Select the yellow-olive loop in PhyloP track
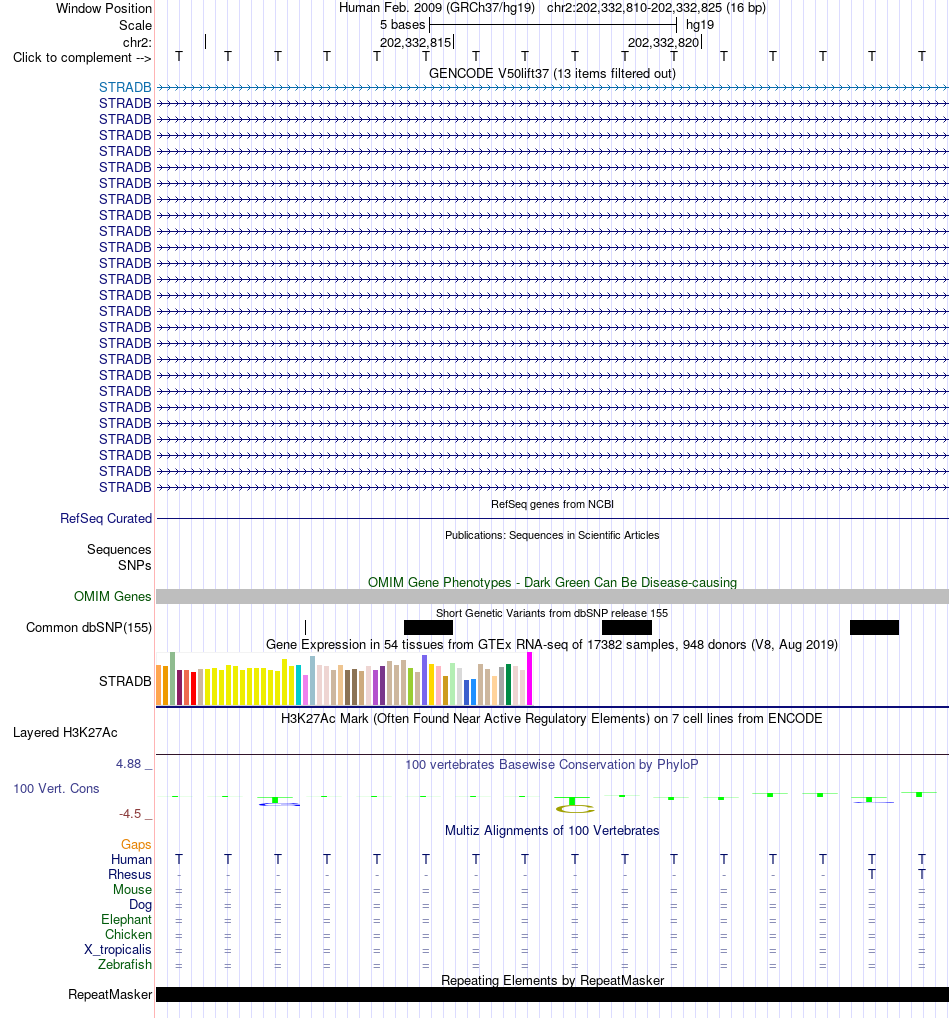Image resolution: width=950 pixels, height=1018 pixels. click(x=575, y=809)
